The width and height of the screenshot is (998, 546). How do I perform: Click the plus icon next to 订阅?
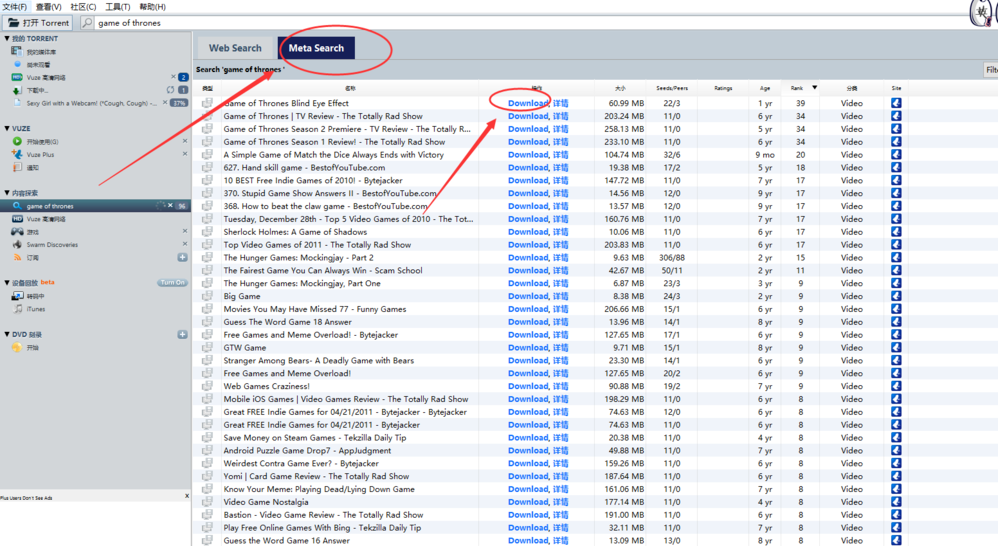182,258
